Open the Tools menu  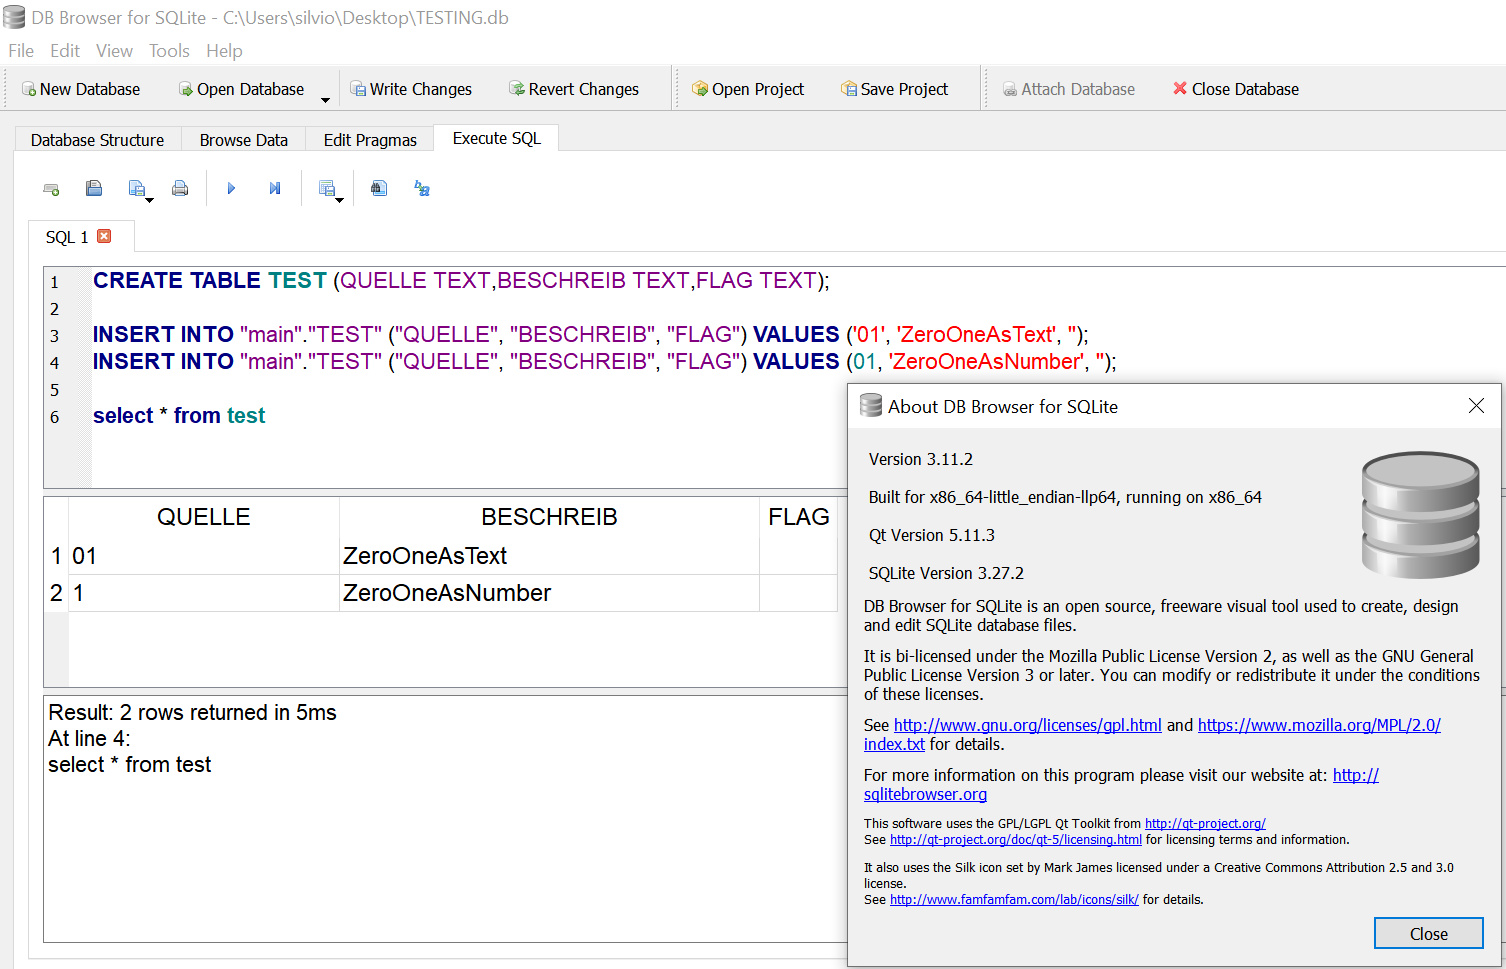point(168,50)
